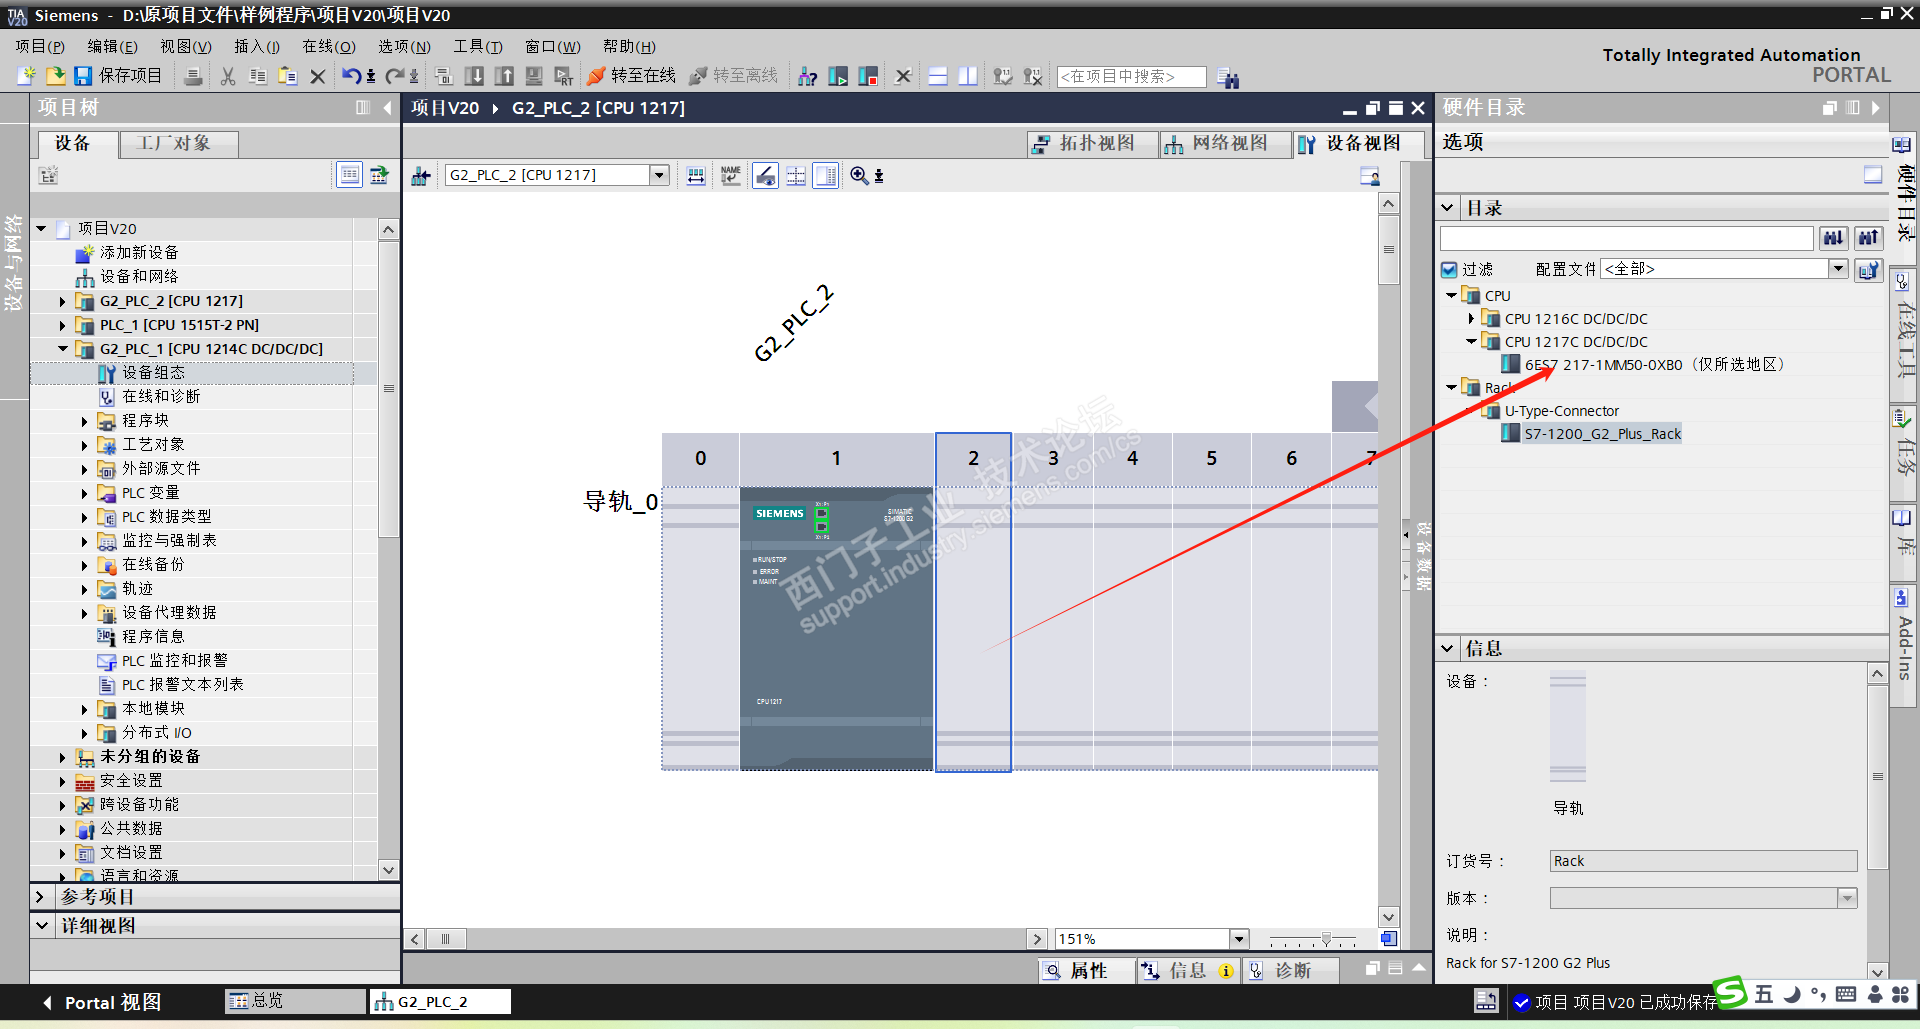Click the zoom slider handle in device view

(1326, 939)
